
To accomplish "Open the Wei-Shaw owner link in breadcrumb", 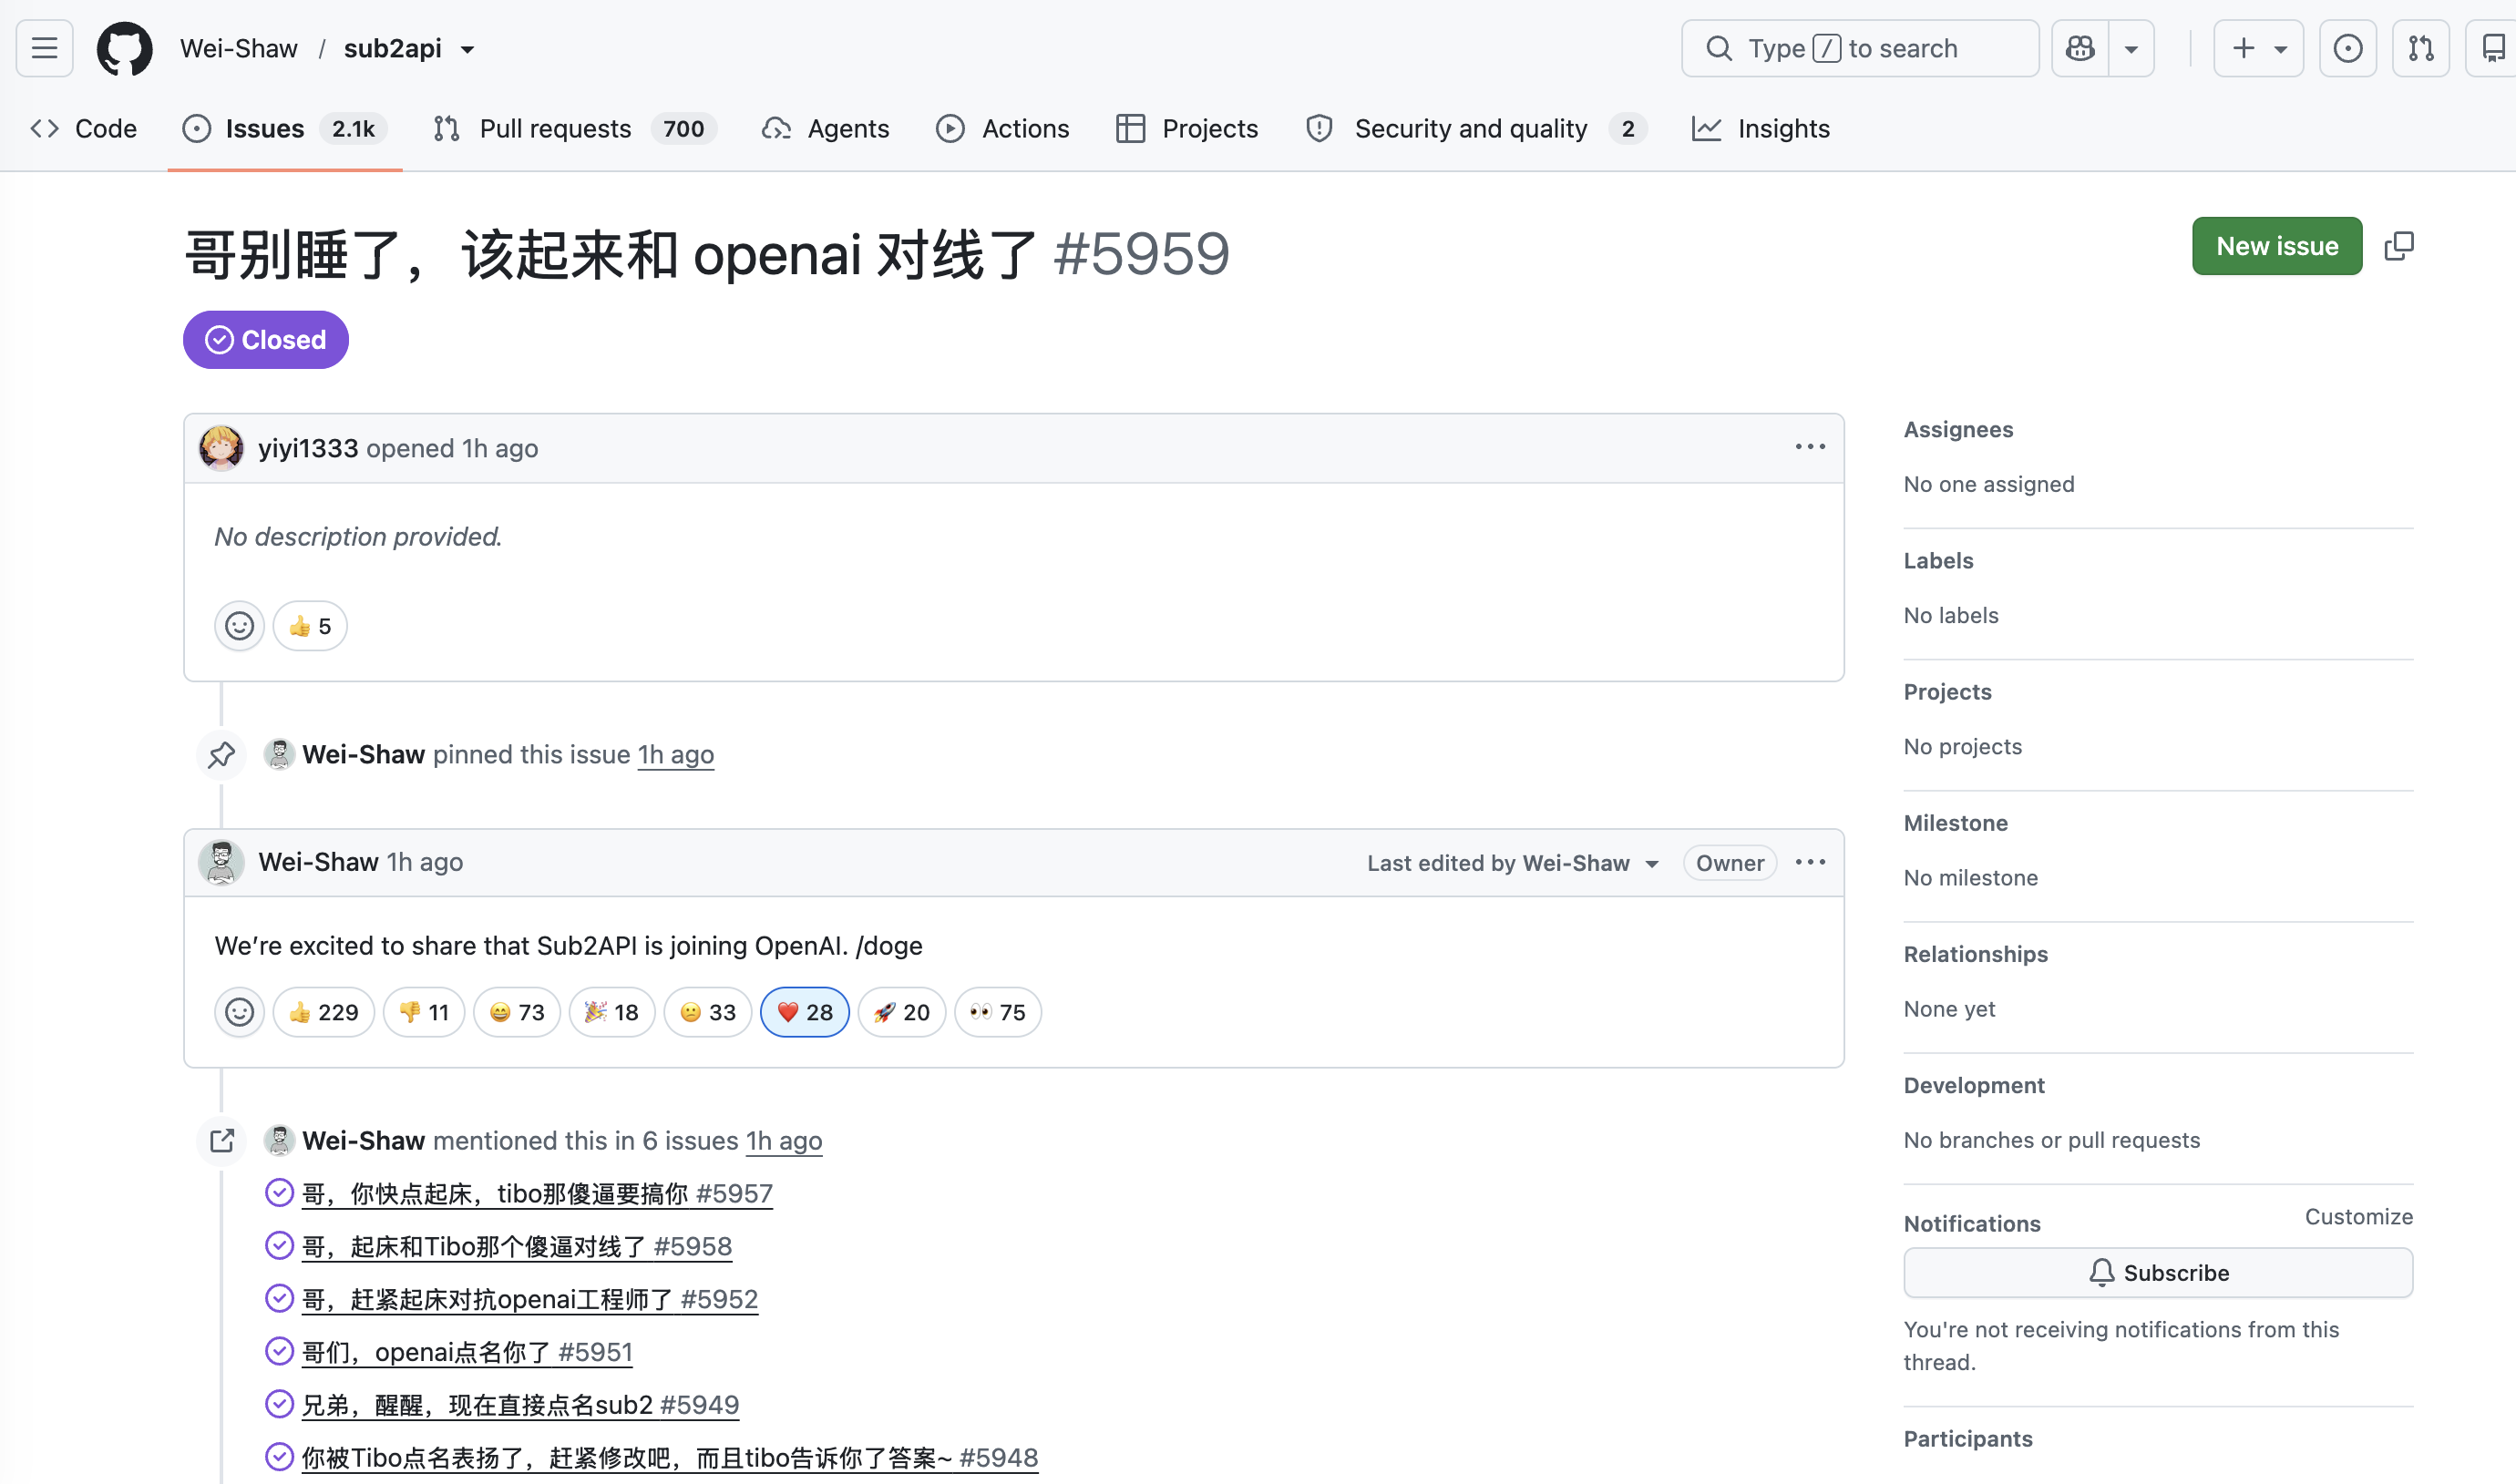I will pyautogui.click(x=239, y=48).
